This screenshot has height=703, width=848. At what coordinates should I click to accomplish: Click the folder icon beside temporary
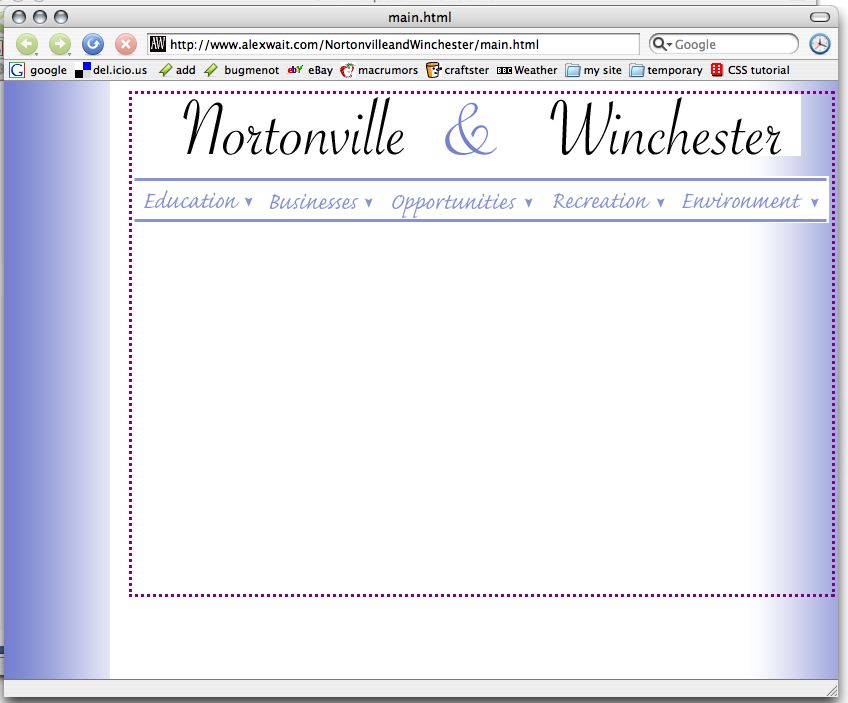click(x=637, y=70)
